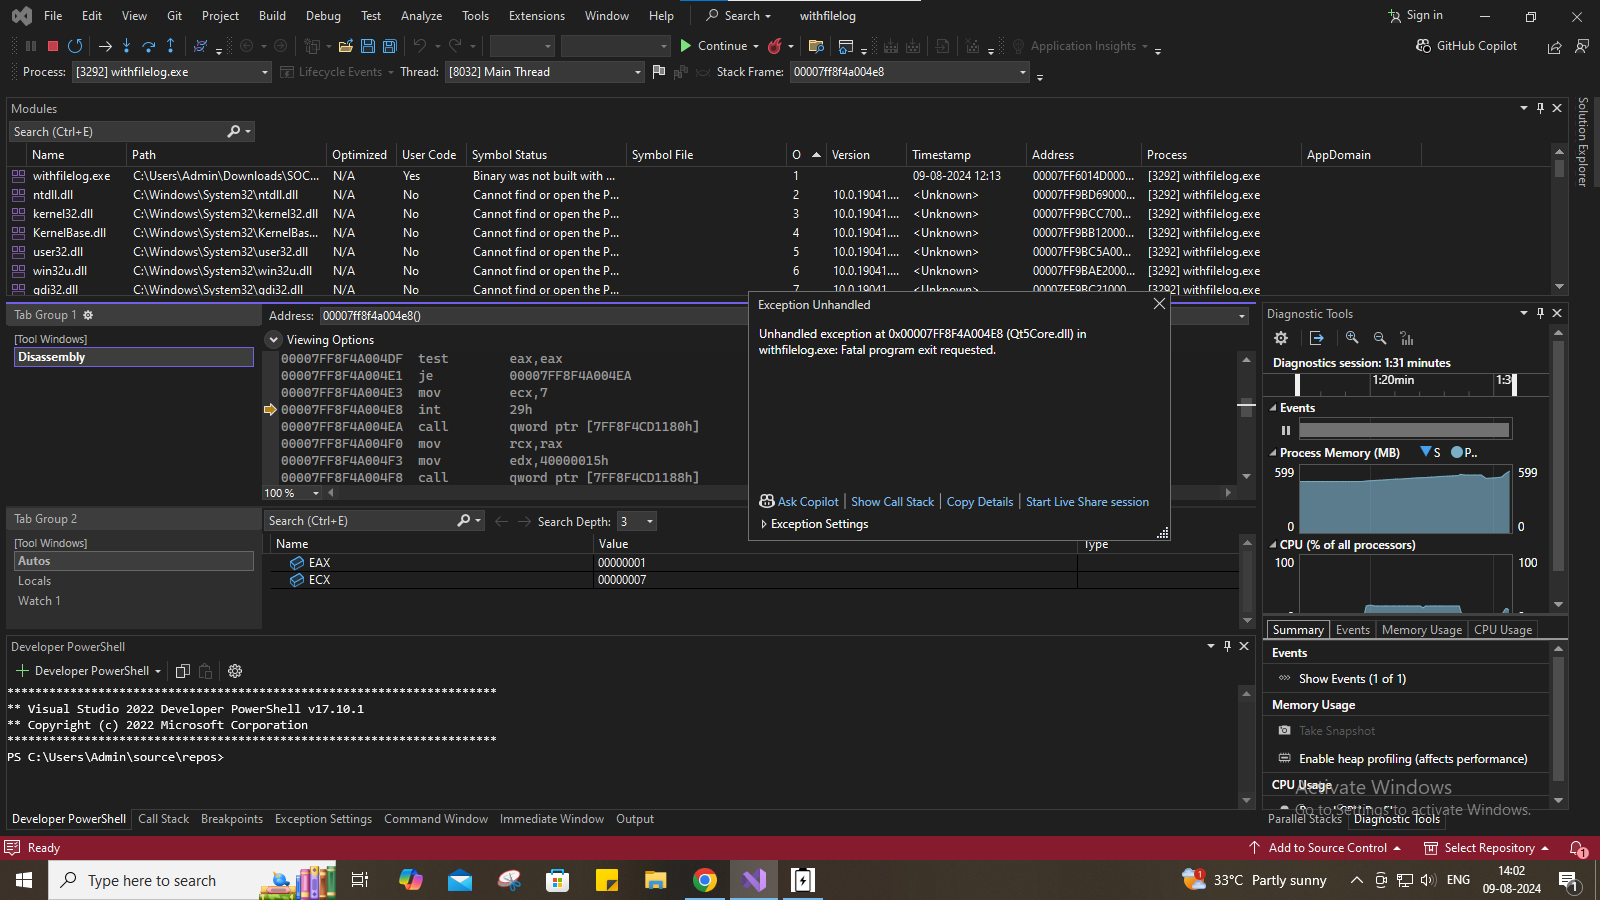Pause the Events track in Diagnostic Tools

pyautogui.click(x=1286, y=431)
